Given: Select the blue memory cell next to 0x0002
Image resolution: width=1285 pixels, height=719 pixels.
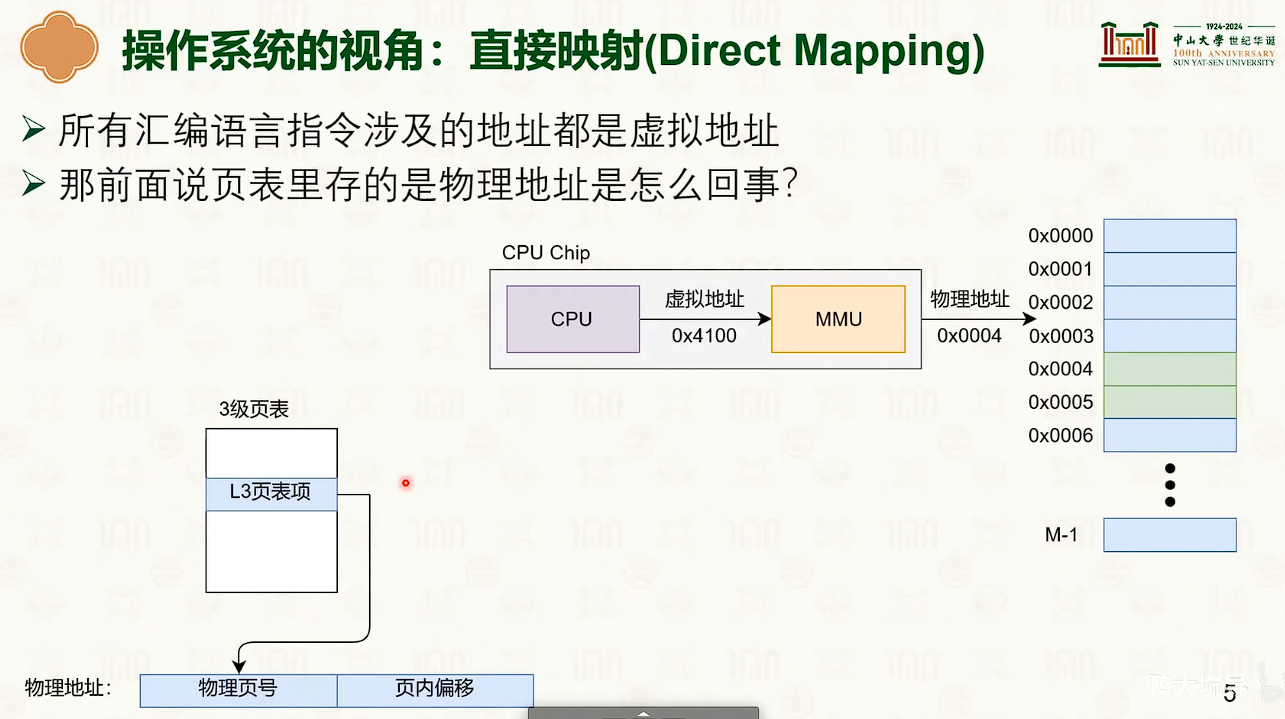Looking at the screenshot, I should pos(1170,302).
